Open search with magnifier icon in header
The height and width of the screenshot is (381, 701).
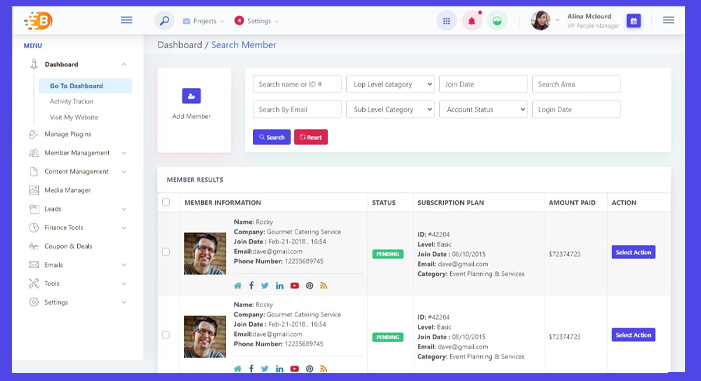click(x=165, y=21)
